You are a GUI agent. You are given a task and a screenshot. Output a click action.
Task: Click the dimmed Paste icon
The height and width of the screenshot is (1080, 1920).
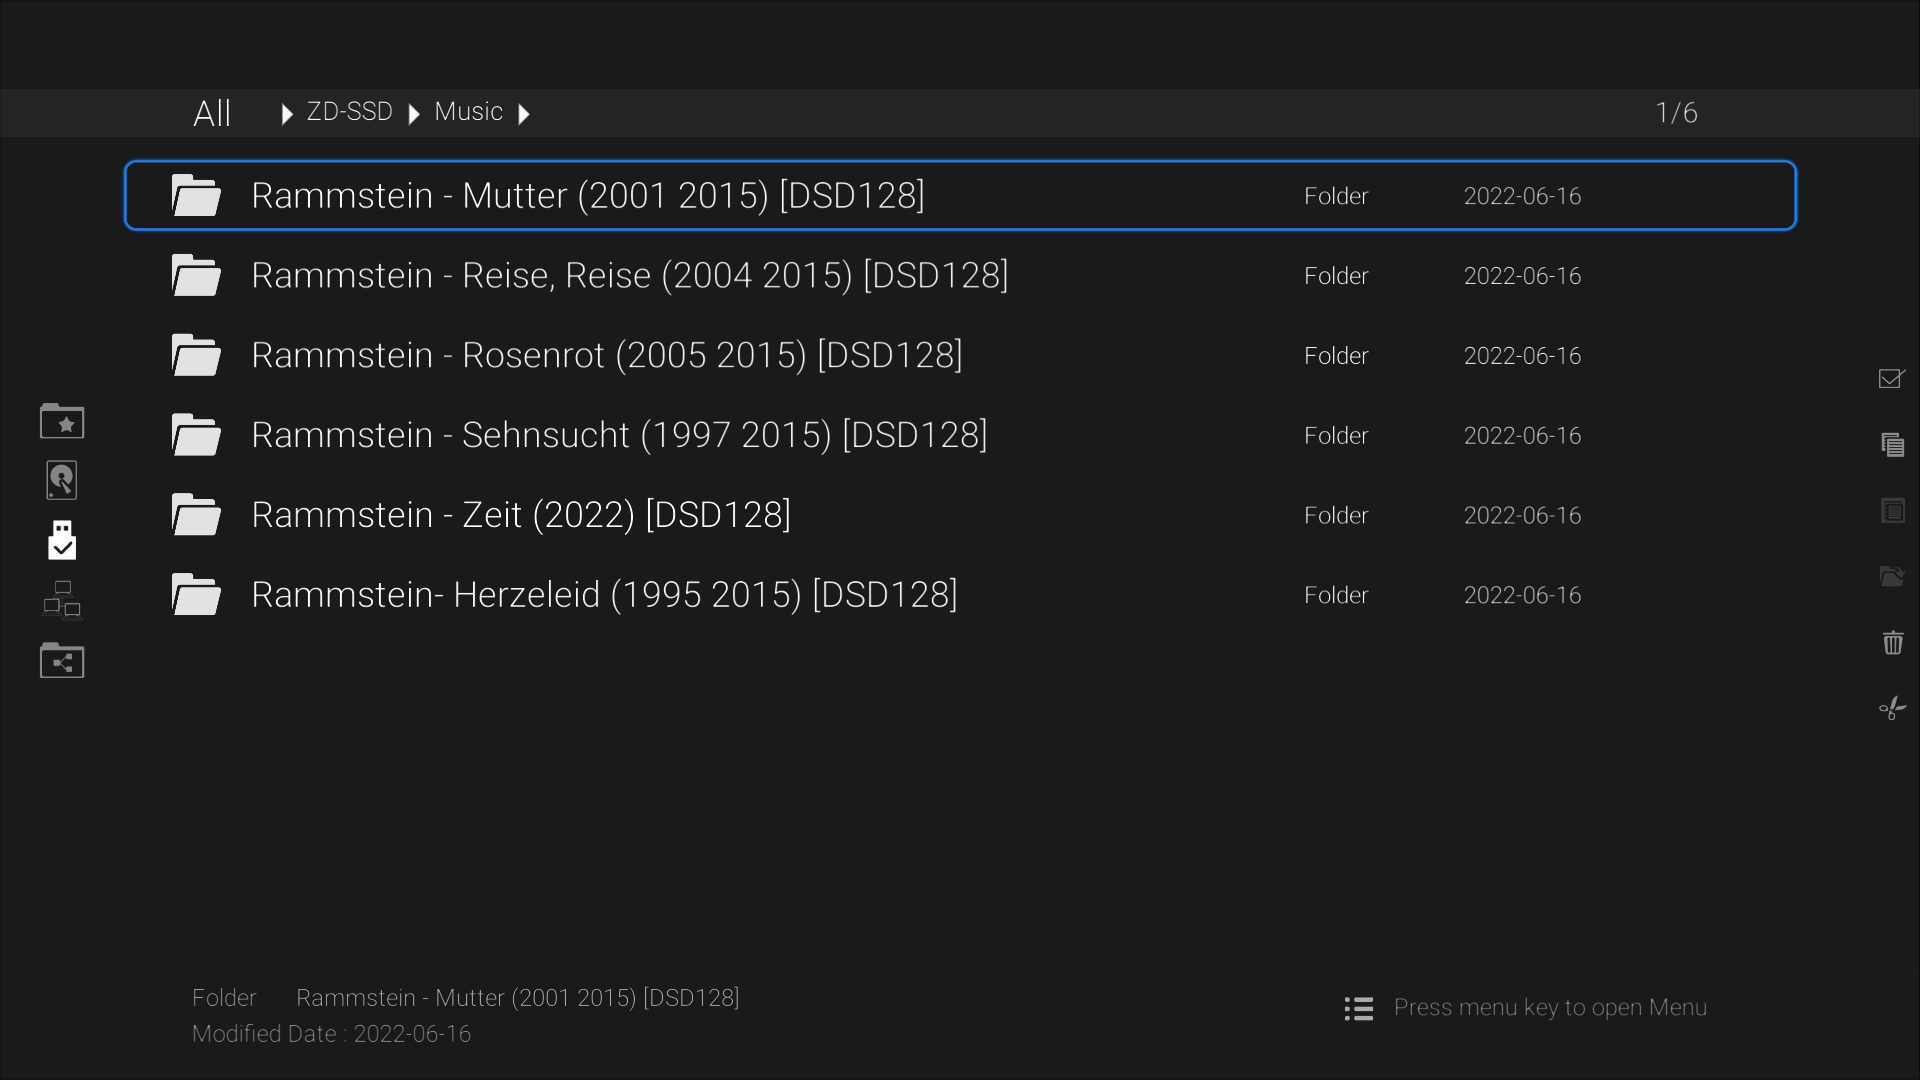(x=1892, y=510)
